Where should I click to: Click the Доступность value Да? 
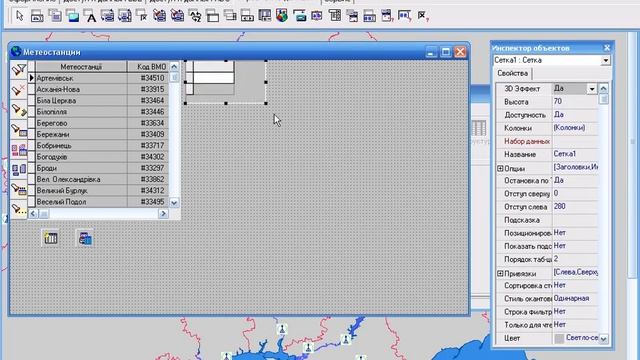click(x=575, y=115)
